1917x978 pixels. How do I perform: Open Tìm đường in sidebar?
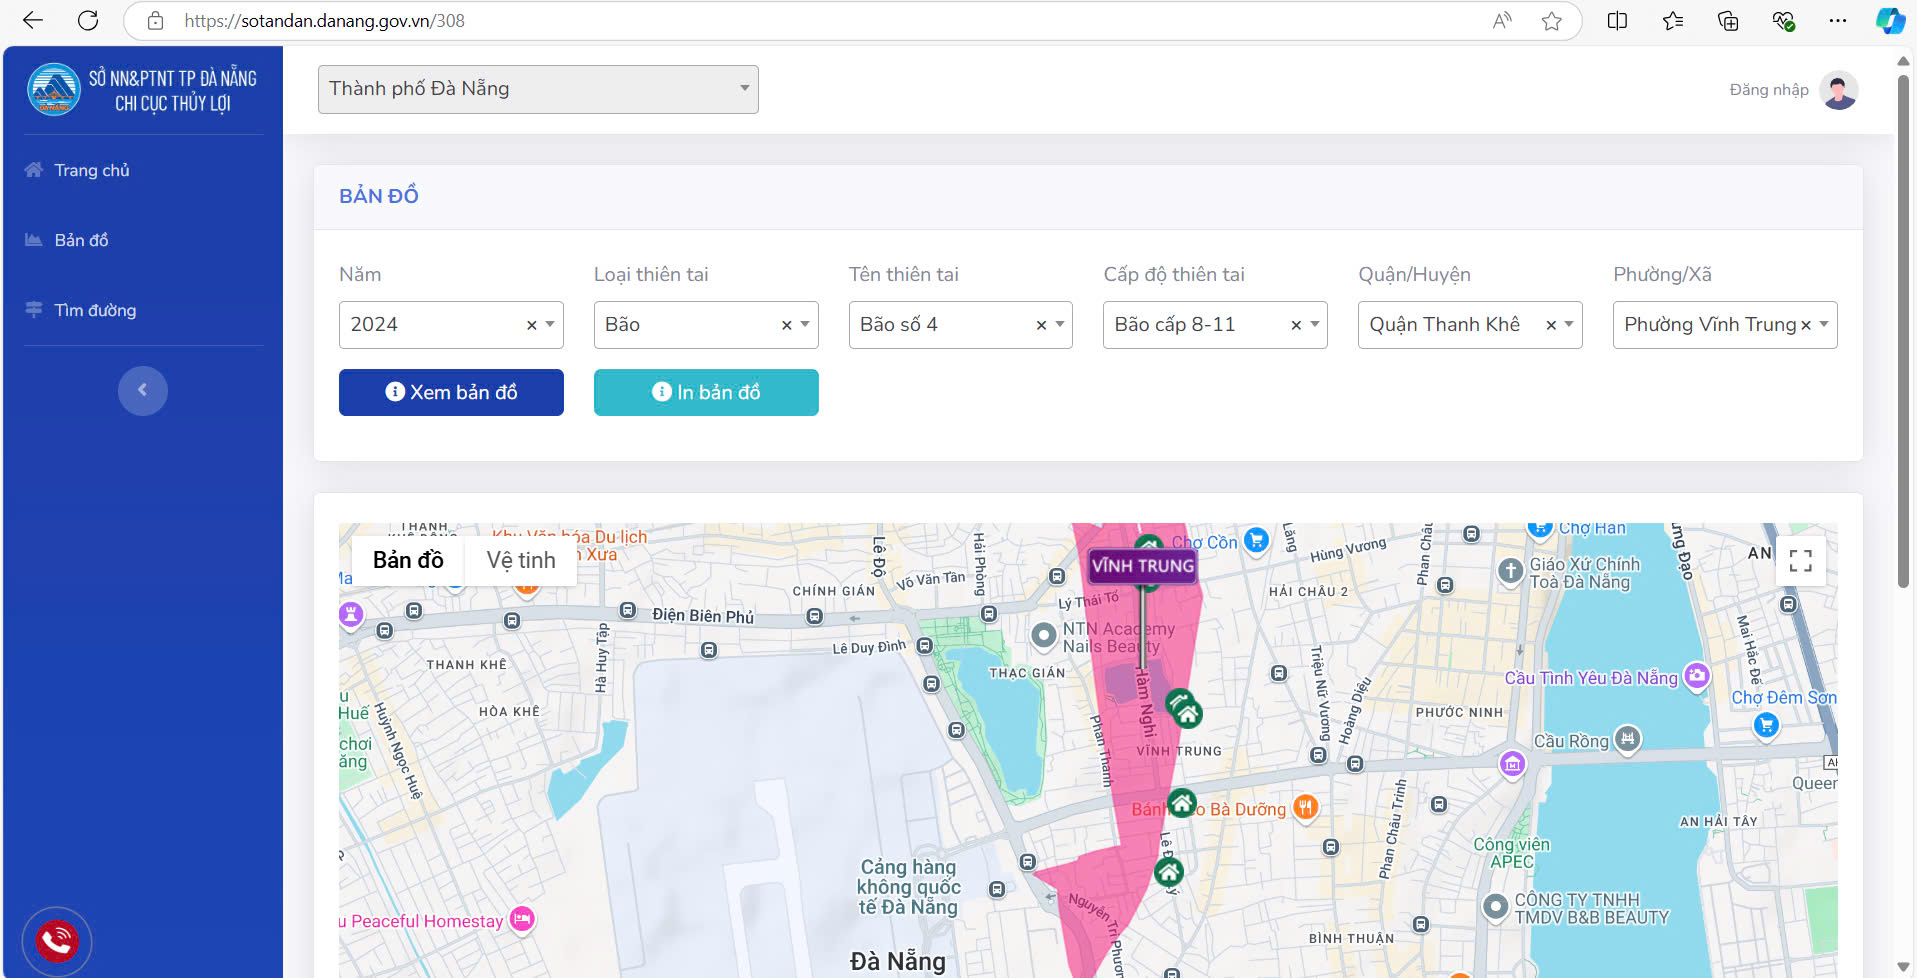[x=95, y=310]
